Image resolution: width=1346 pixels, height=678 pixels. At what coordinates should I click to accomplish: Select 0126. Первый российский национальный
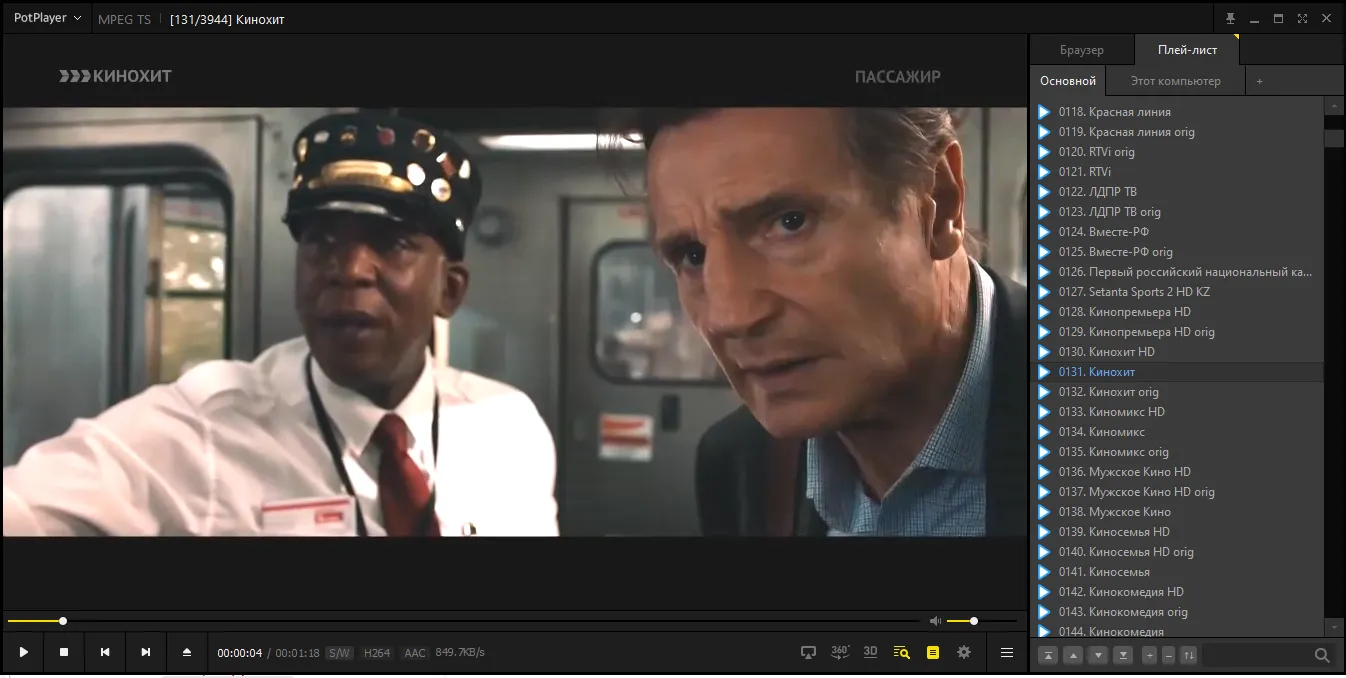click(1177, 272)
